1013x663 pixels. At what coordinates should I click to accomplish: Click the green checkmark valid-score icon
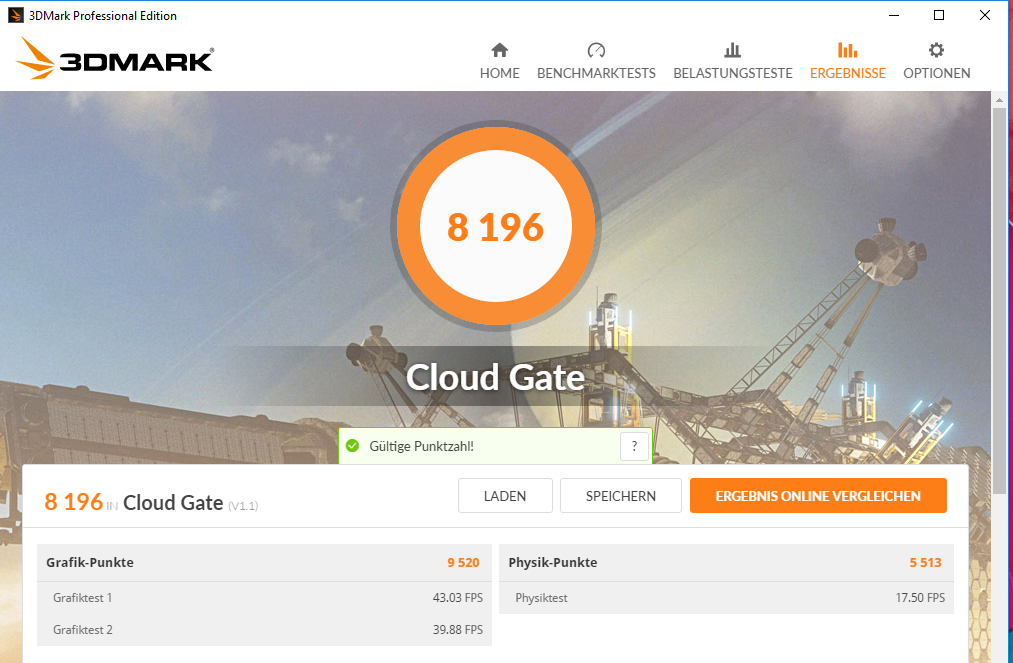[352, 446]
